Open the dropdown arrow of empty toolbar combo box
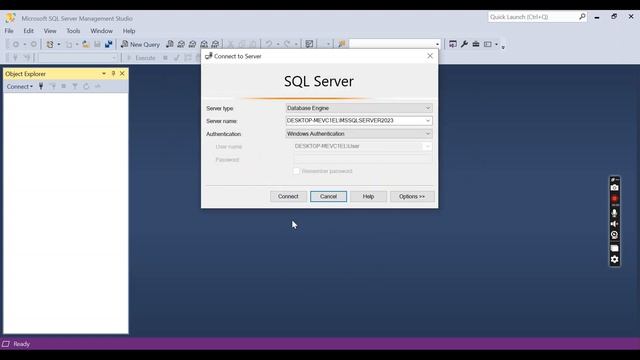This screenshot has height=360, width=640. click(437, 44)
